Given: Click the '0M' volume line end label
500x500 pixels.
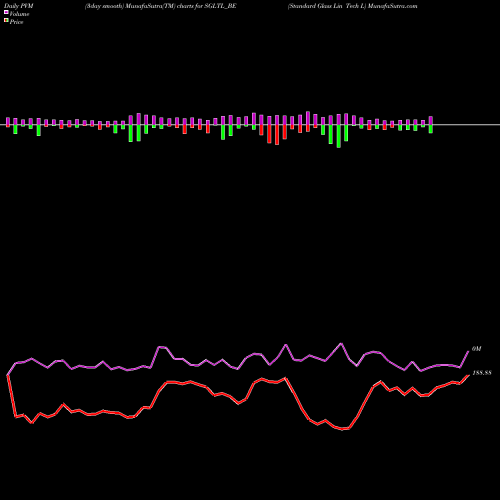Looking at the screenshot, I should 476,349.
